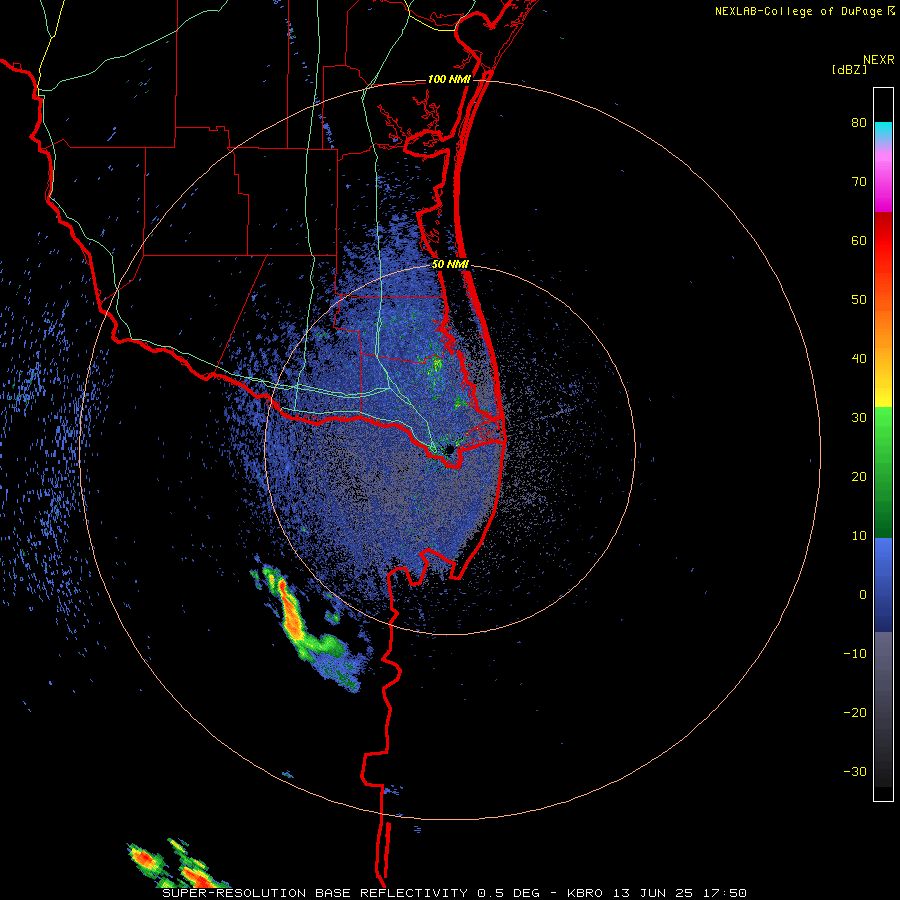Viewport: 900px width, 900px height.
Task: Click the 30 dBZ value on color scale
Action: (859, 417)
